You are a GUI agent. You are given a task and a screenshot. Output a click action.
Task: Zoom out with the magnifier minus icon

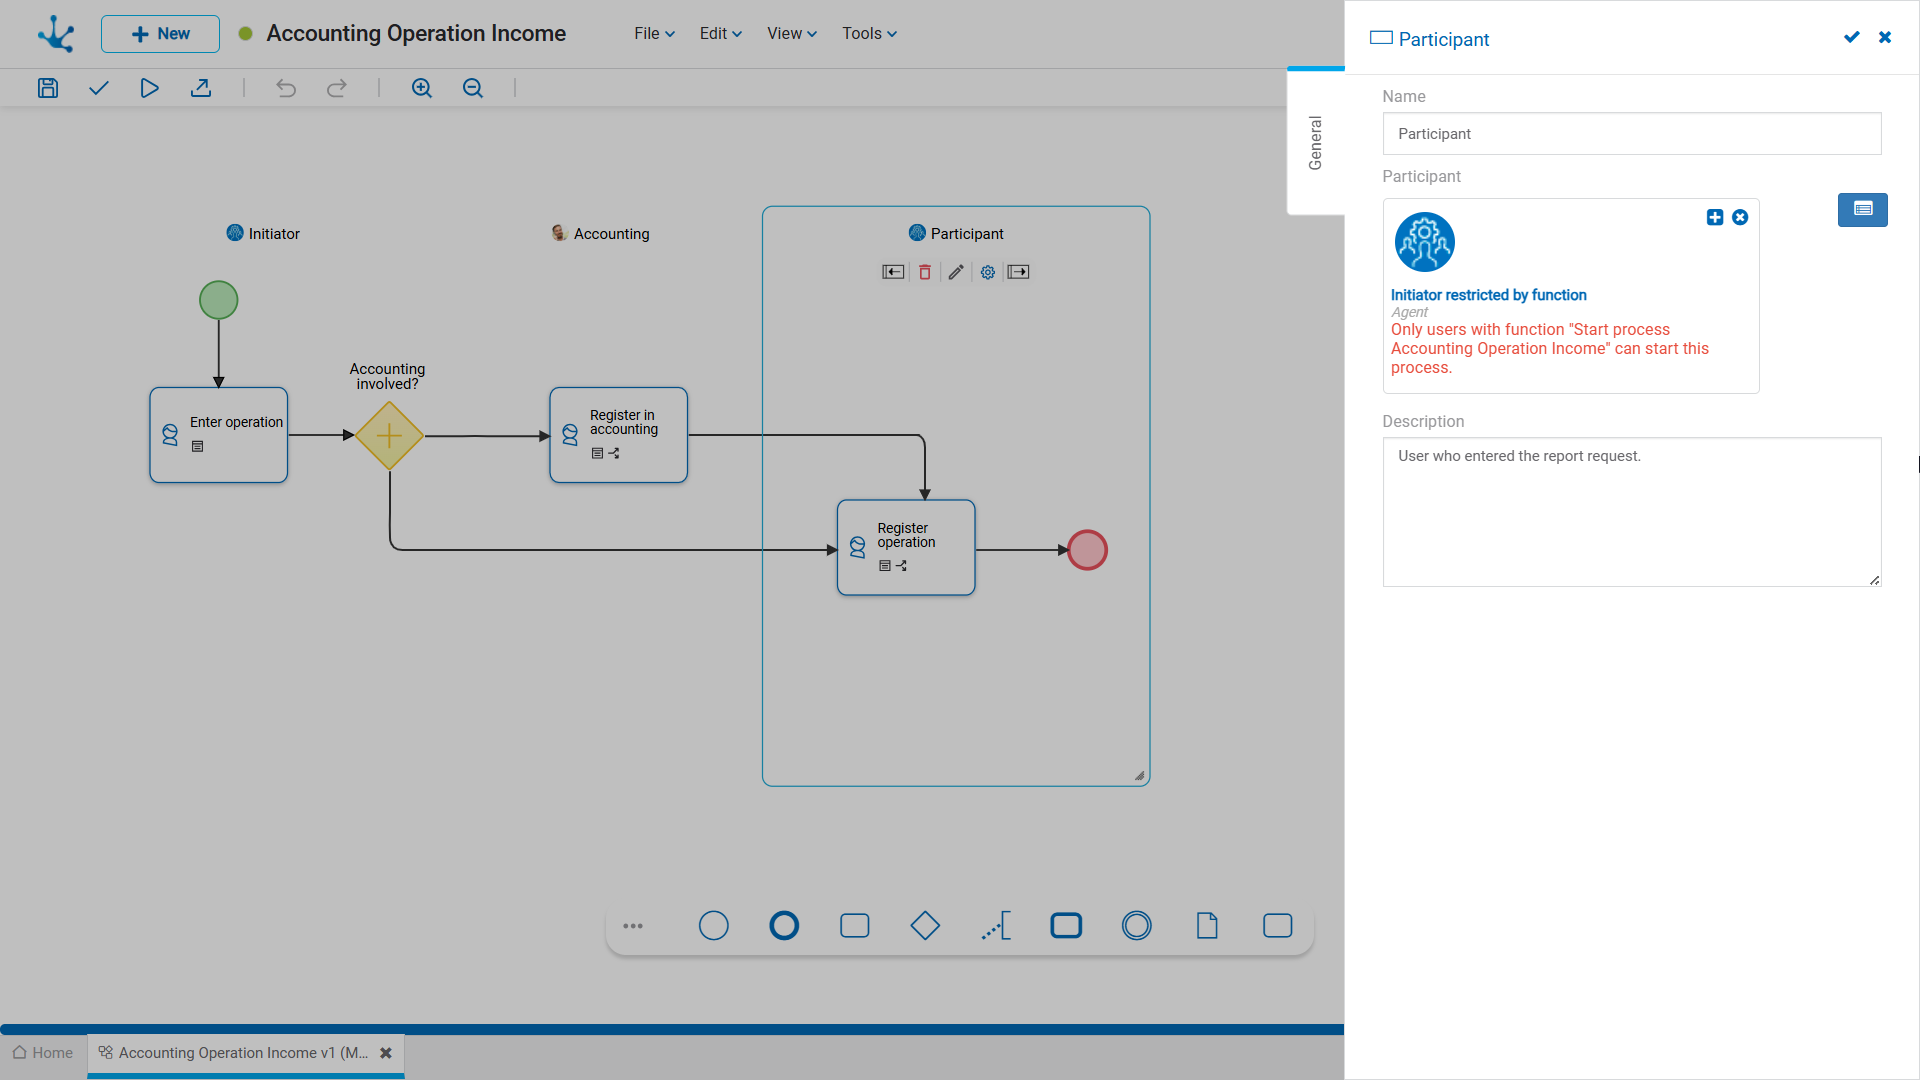[473, 88]
